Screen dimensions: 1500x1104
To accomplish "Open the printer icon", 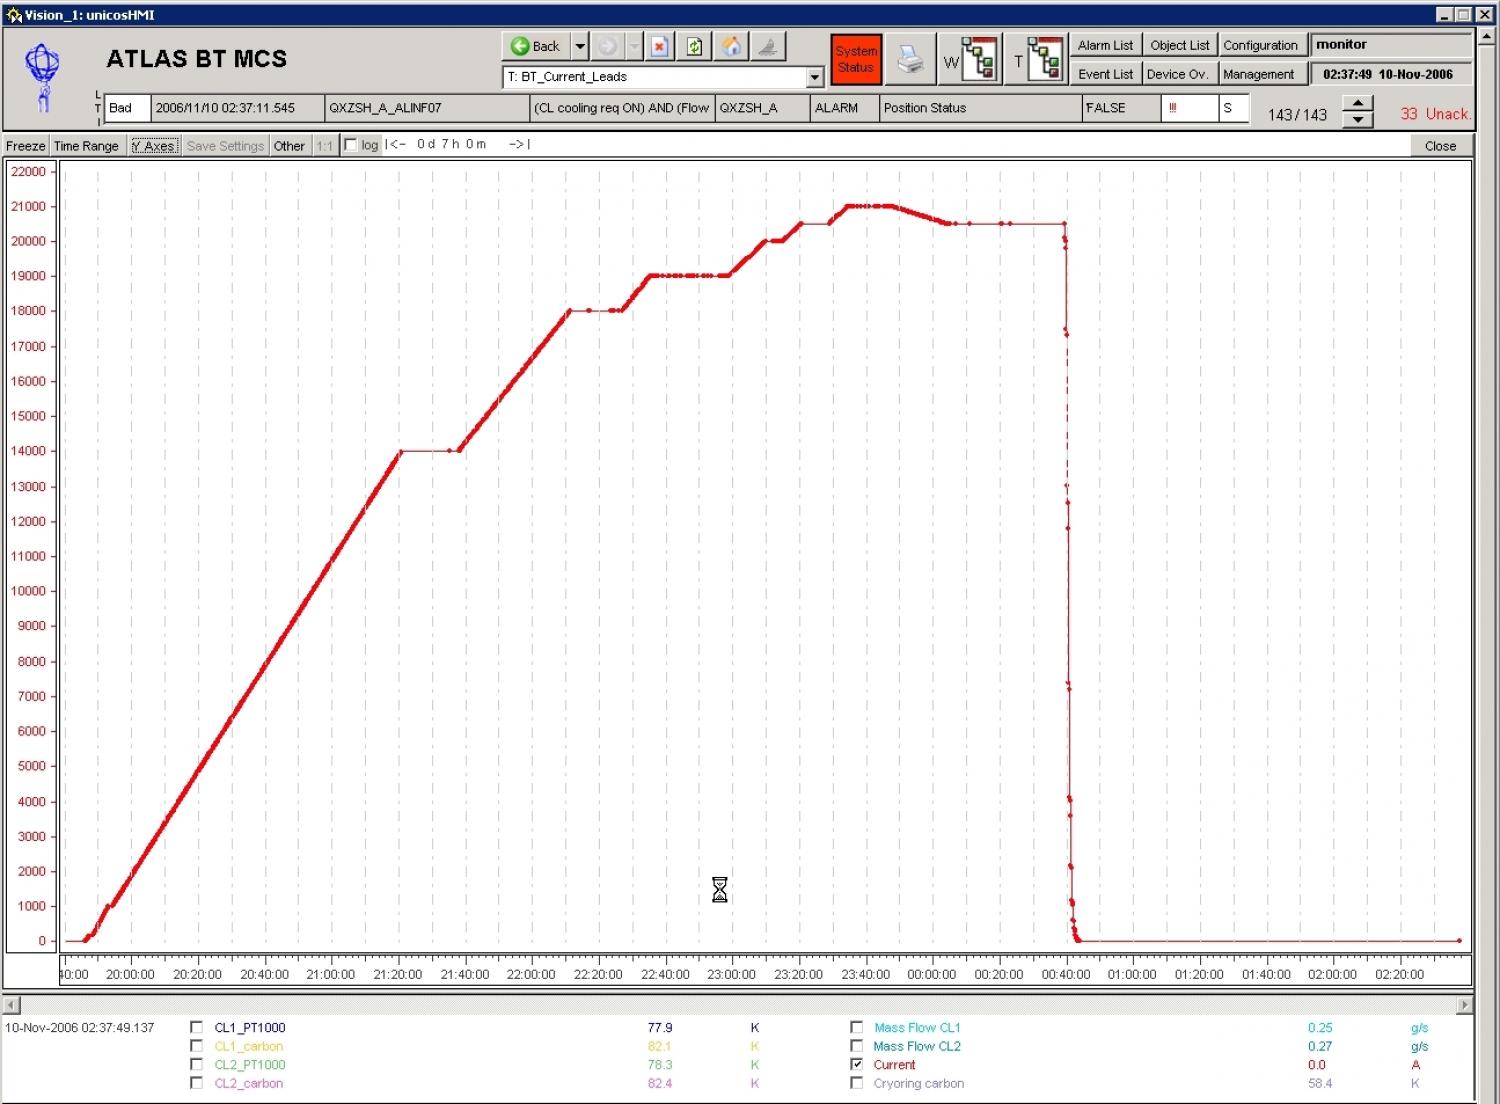I will (x=910, y=58).
